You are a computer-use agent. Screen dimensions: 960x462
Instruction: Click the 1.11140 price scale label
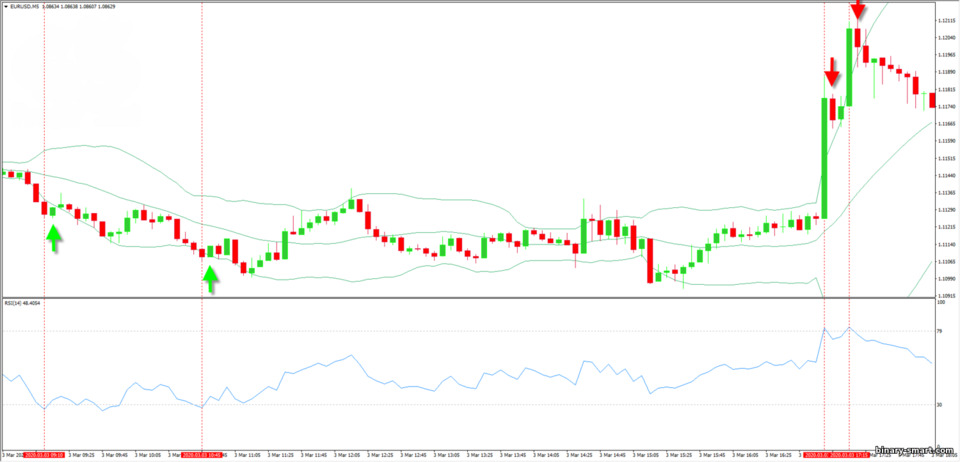point(946,245)
